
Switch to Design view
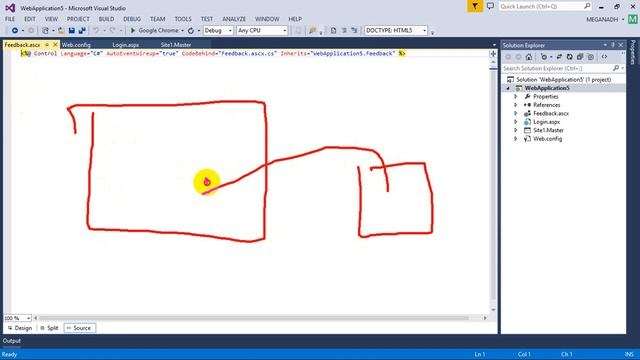coord(20,328)
